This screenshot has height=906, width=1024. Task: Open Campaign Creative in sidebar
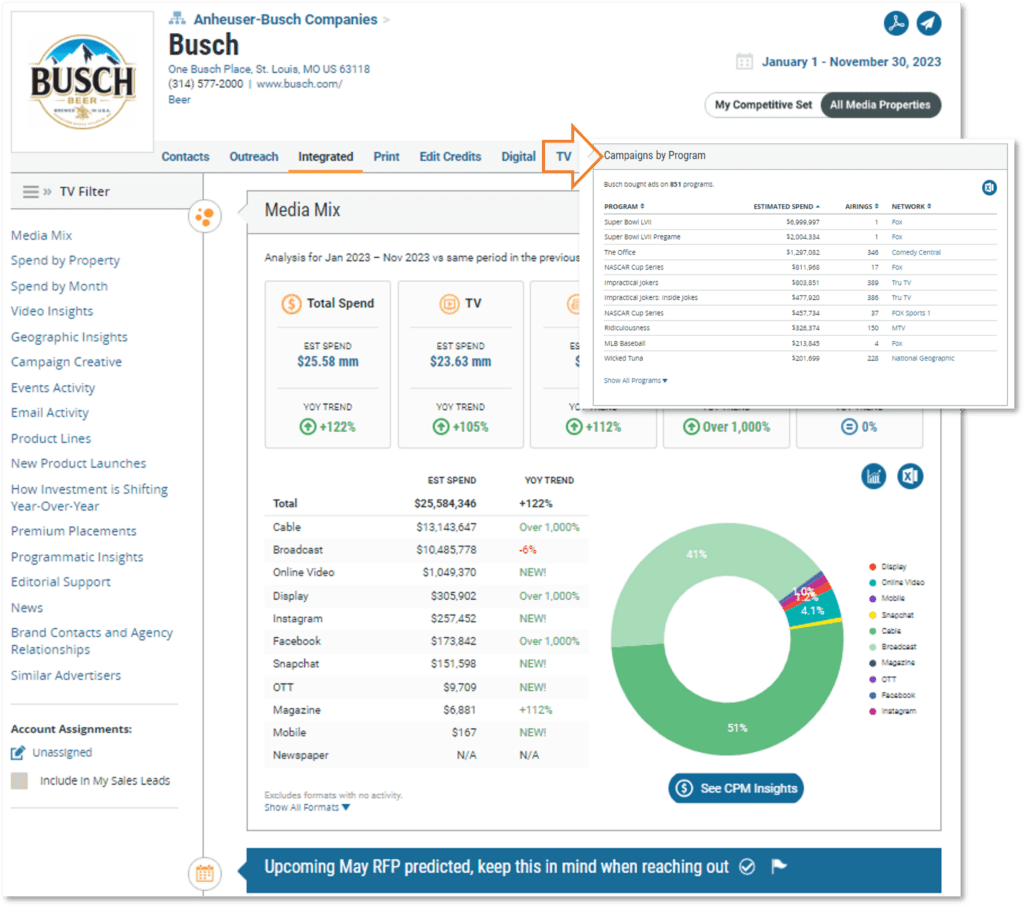(67, 362)
